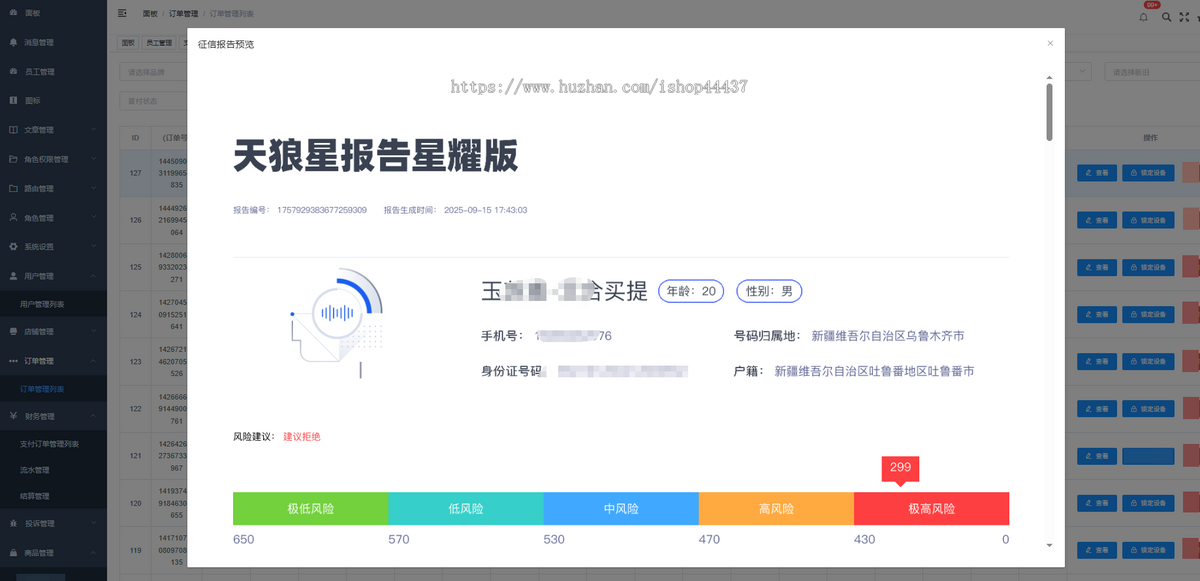Go to 面板 in the breadcrumb

(149, 14)
